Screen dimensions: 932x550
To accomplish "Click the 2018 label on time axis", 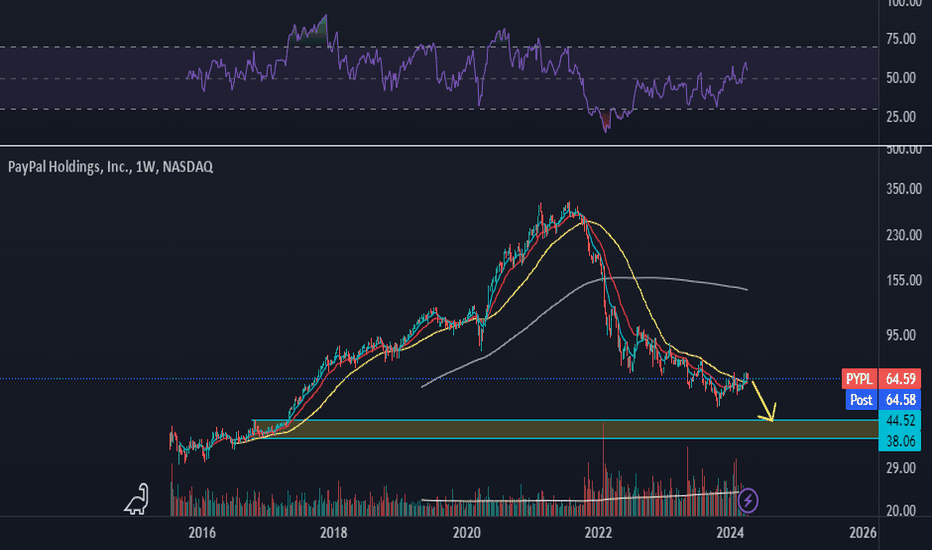I will click(x=333, y=532).
